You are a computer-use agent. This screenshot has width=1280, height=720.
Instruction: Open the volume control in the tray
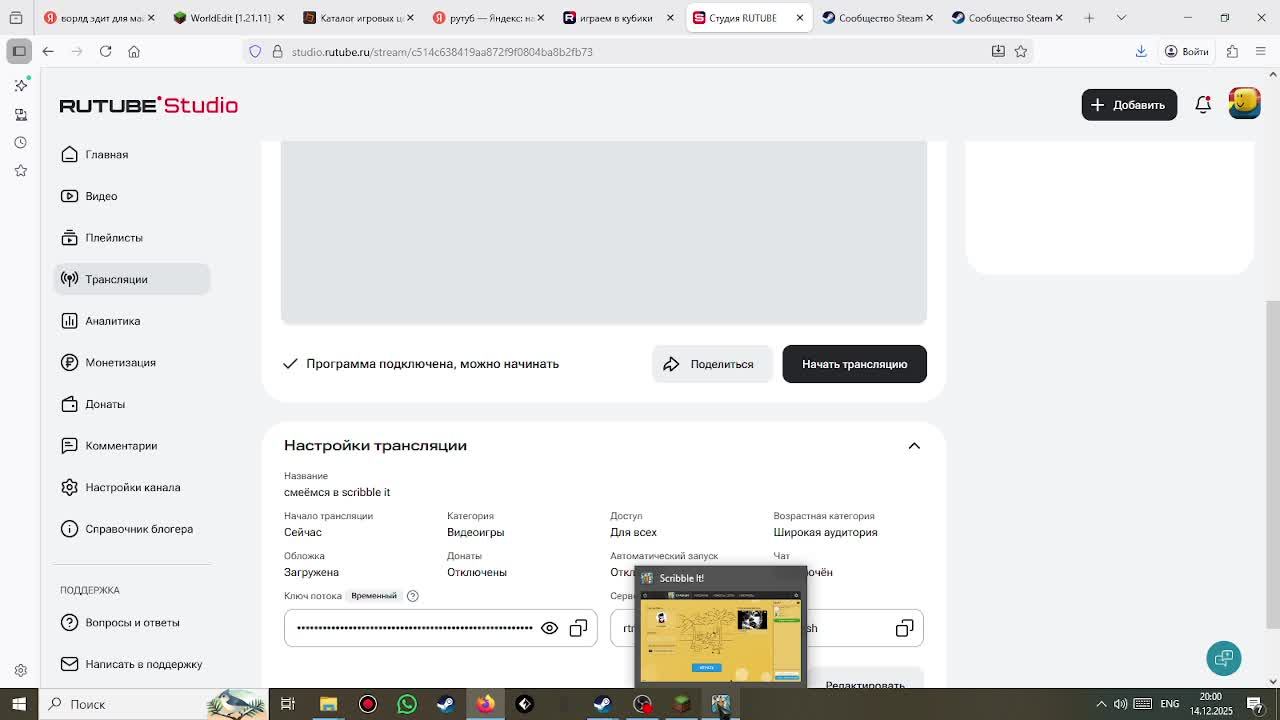point(1121,704)
